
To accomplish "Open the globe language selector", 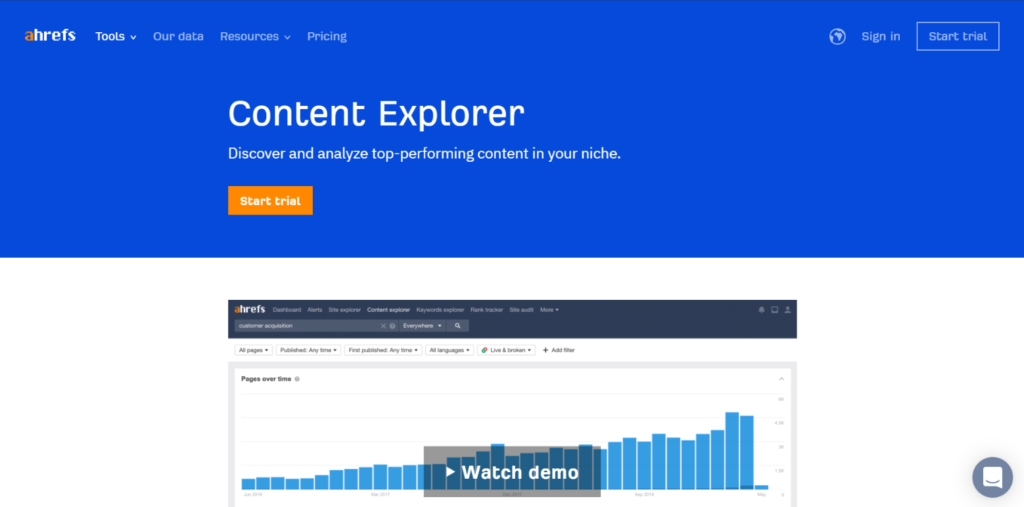I will (x=838, y=36).
